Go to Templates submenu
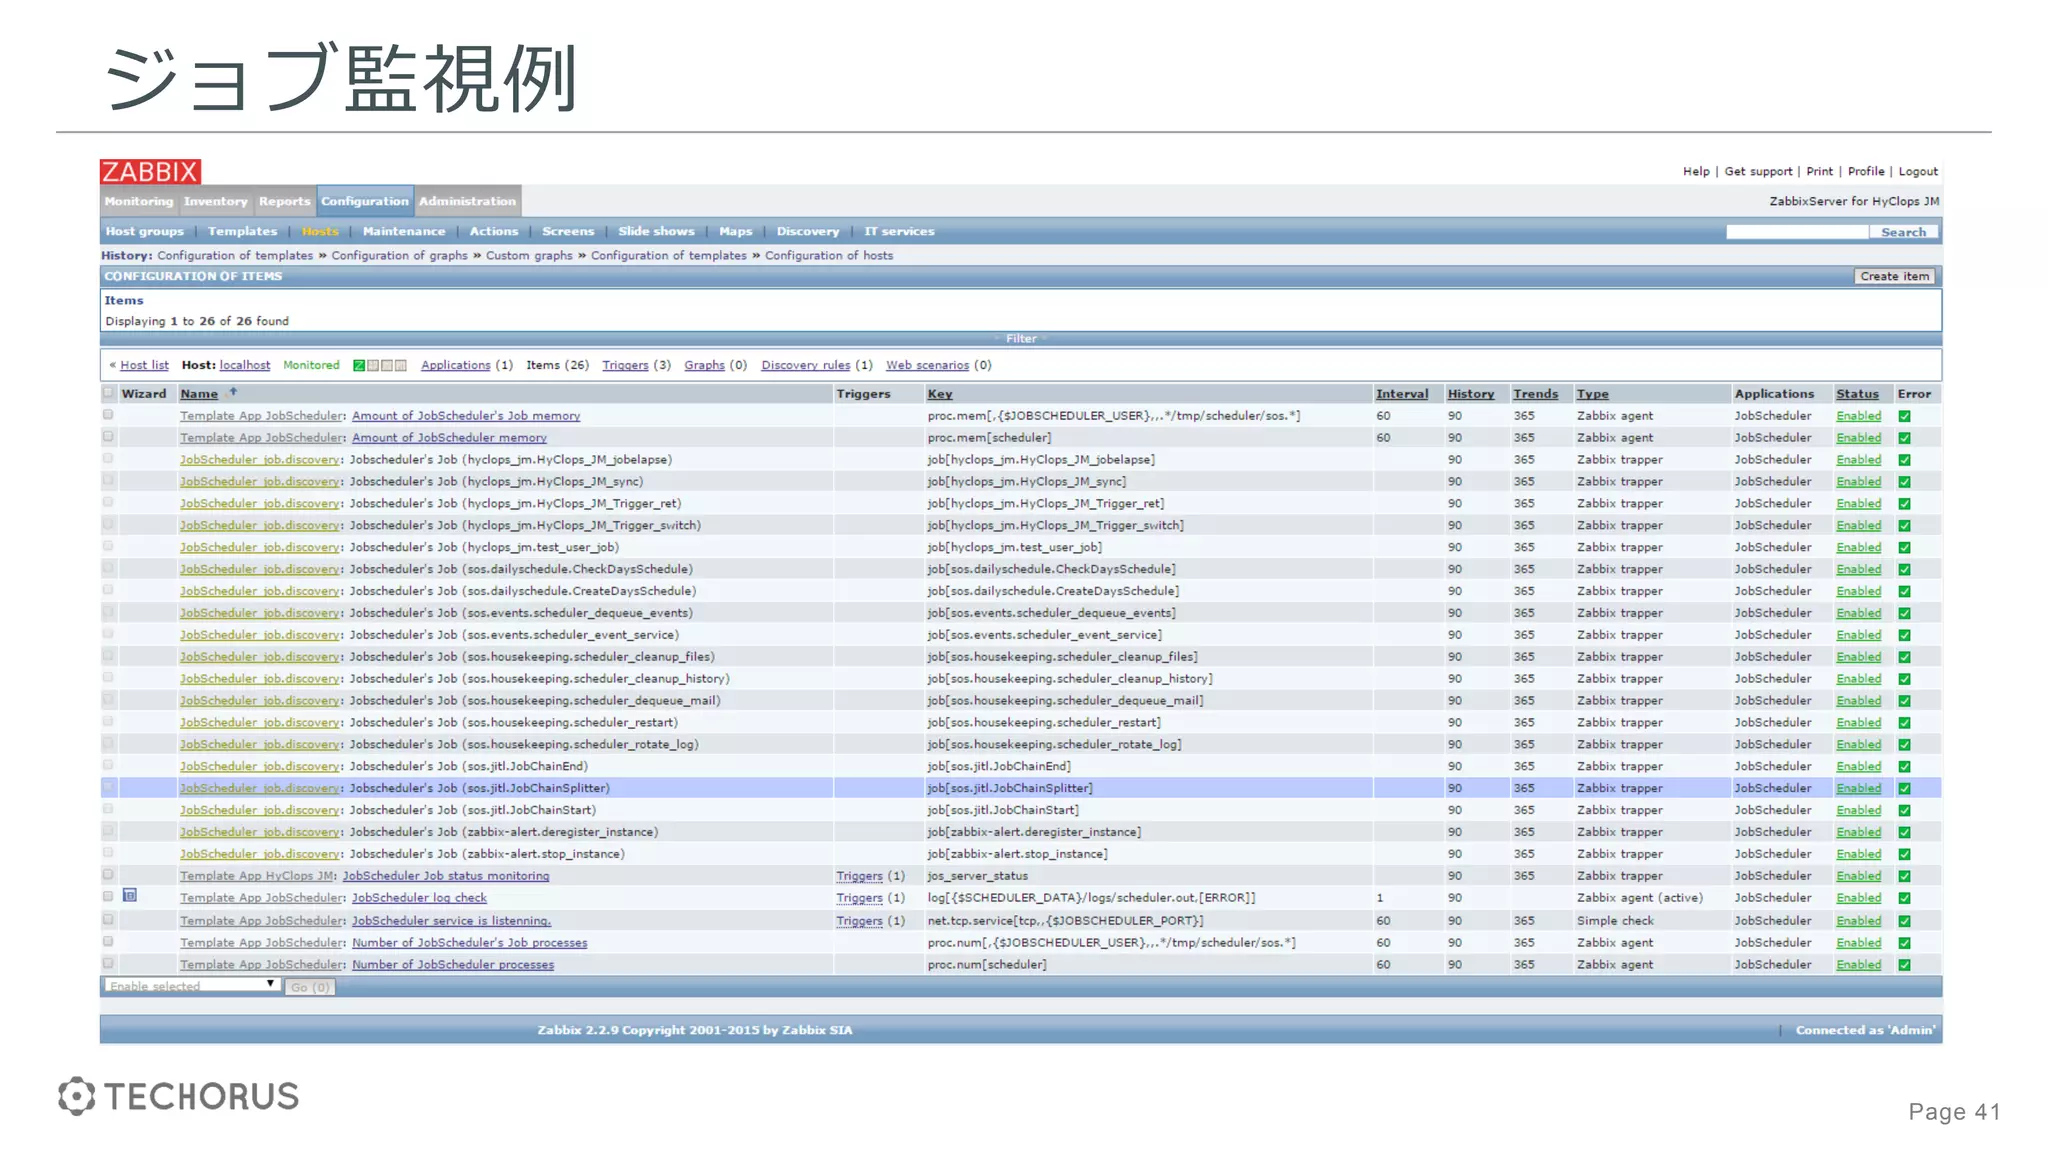Screen dimensions: 2048x1152 point(242,231)
